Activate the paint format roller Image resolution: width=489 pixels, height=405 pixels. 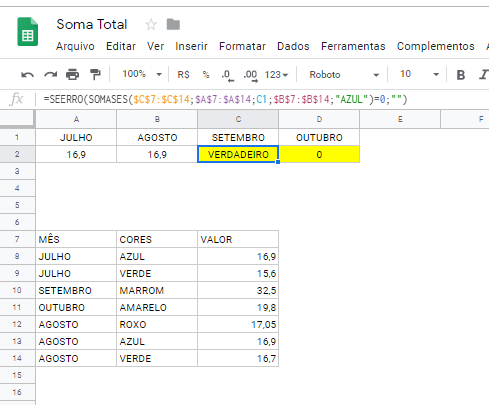95,75
